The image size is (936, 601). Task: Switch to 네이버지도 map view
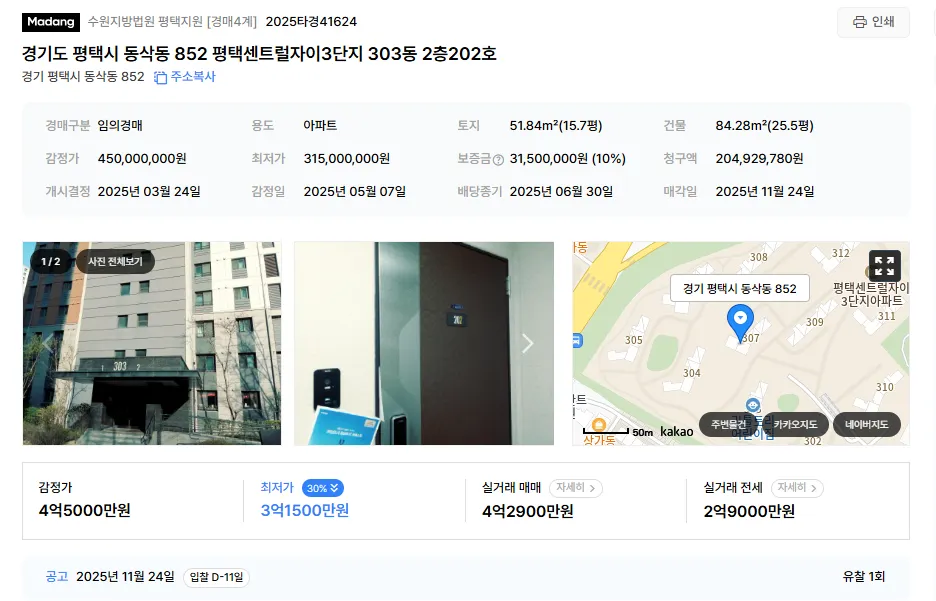pyautogui.click(x=867, y=424)
